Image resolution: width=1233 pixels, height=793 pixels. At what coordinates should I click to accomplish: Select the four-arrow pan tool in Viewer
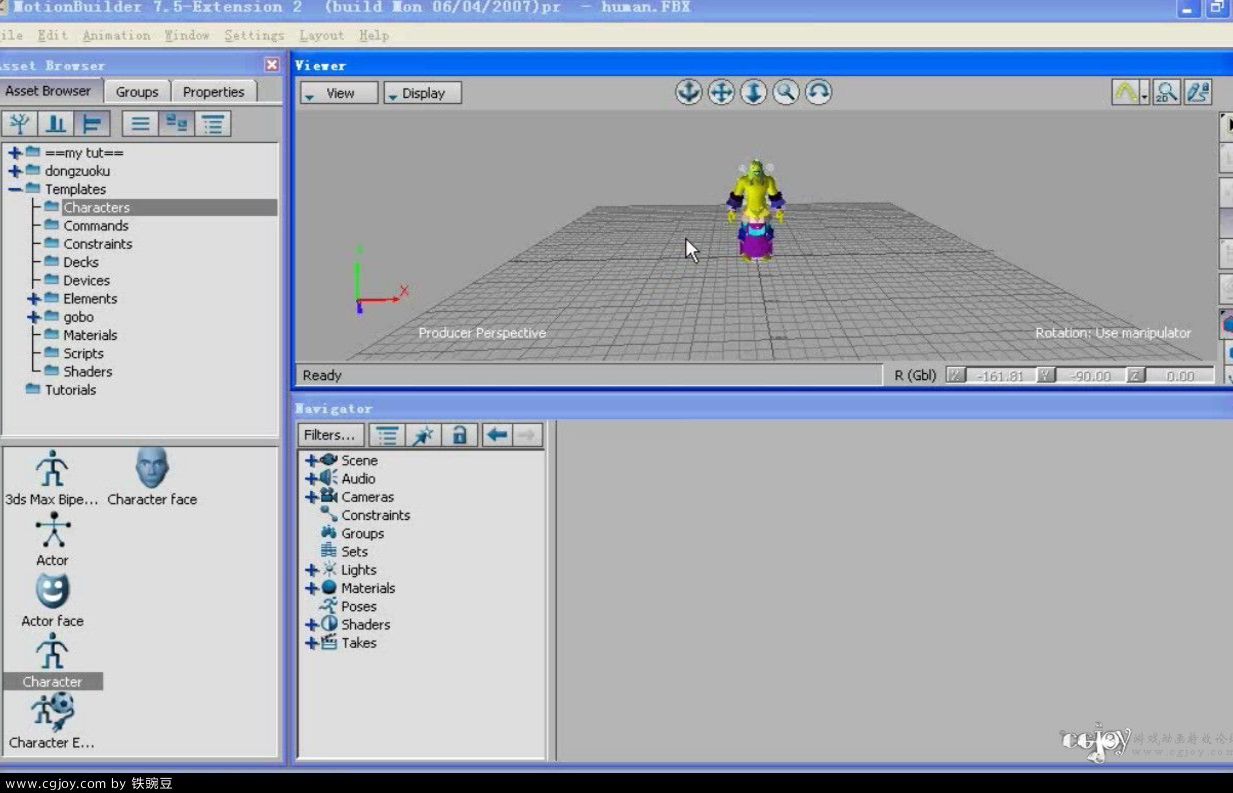[721, 93]
